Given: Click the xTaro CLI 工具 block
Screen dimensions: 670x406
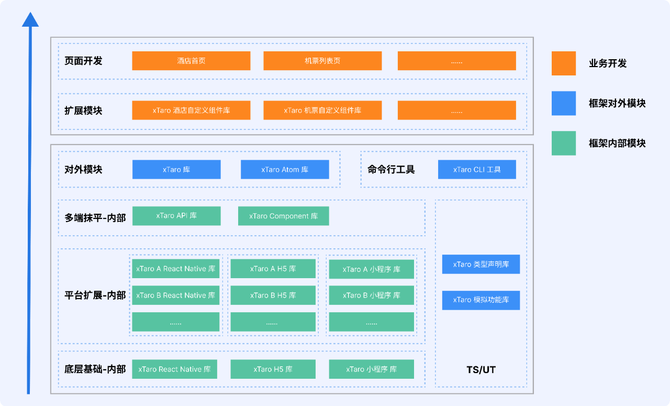Looking at the screenshot, I should click(477, 170).
